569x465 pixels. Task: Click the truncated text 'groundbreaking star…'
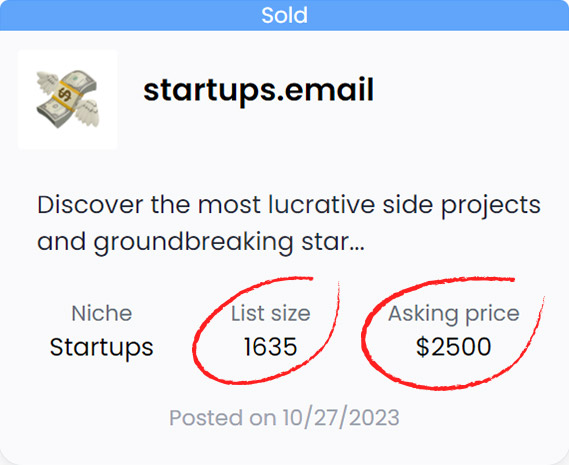(x=229, y=242)
